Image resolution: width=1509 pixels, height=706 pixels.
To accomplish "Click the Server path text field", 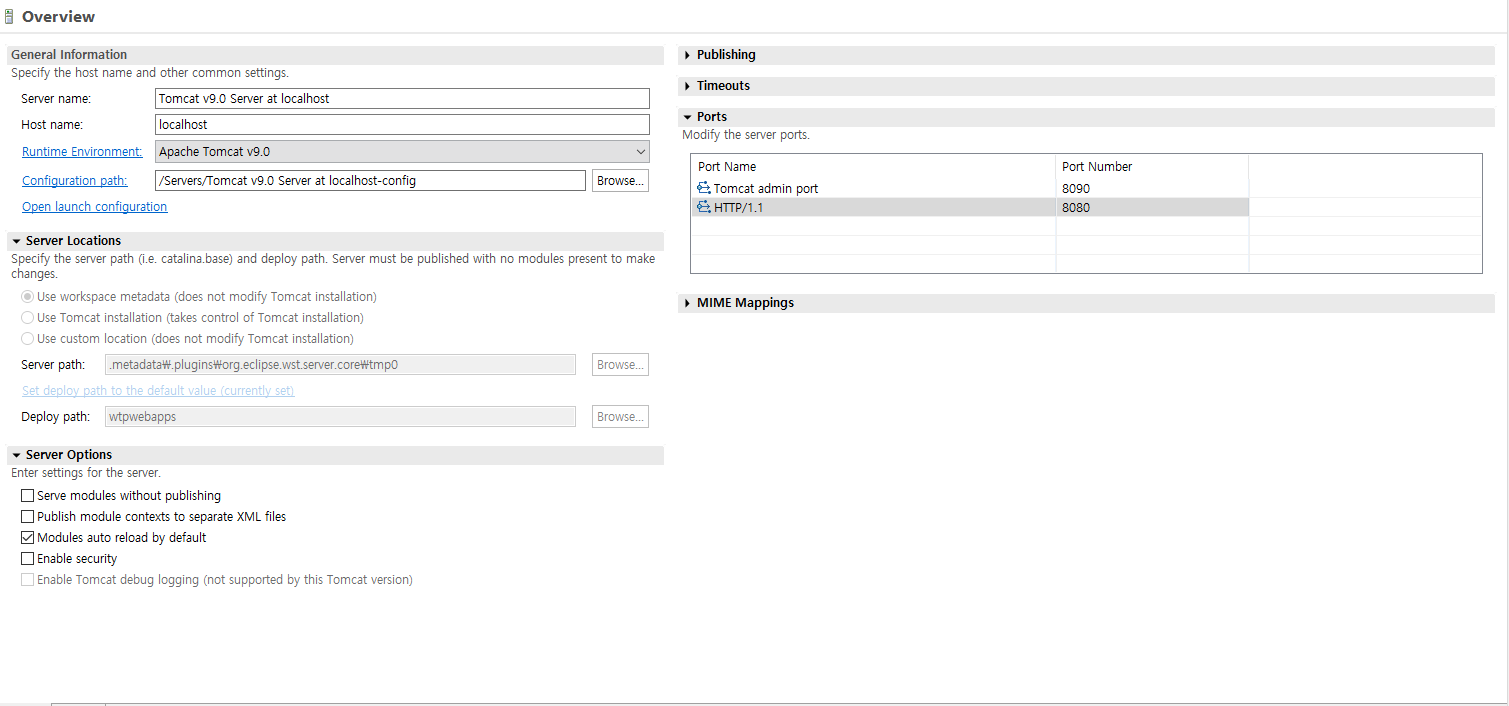I will [x=341, y=365].
